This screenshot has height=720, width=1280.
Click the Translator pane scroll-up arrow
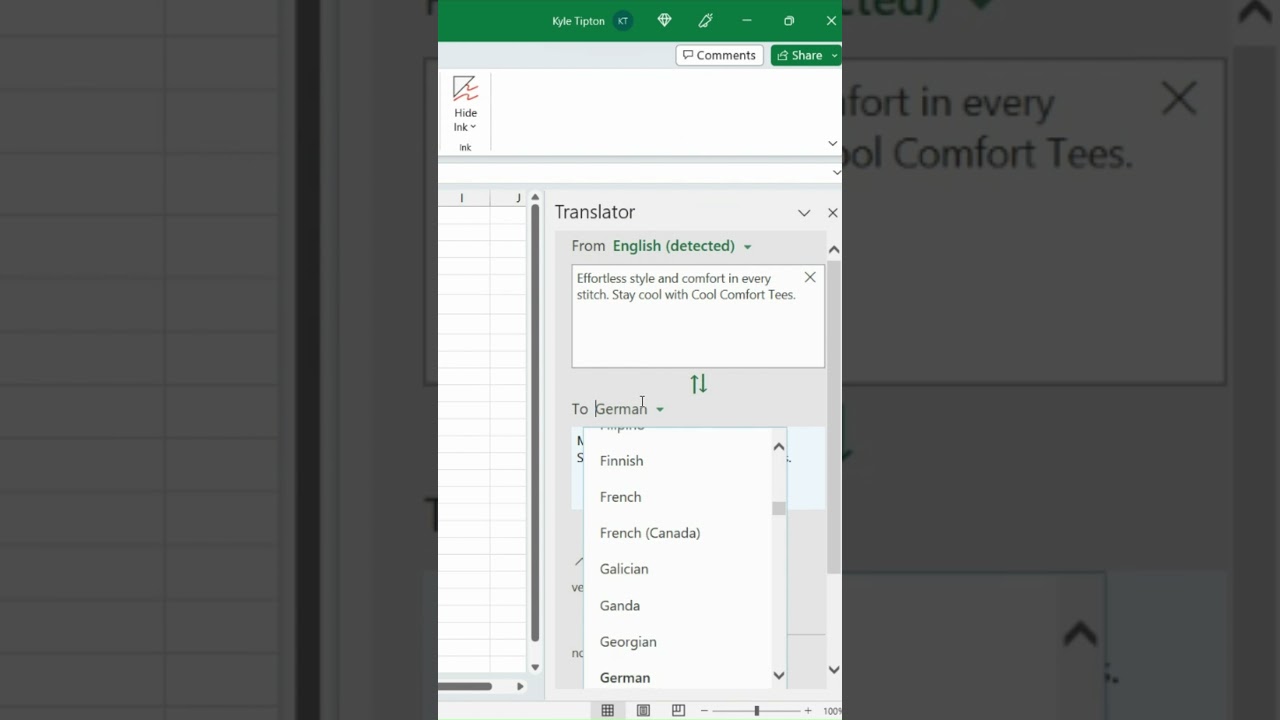click(834, 249)
